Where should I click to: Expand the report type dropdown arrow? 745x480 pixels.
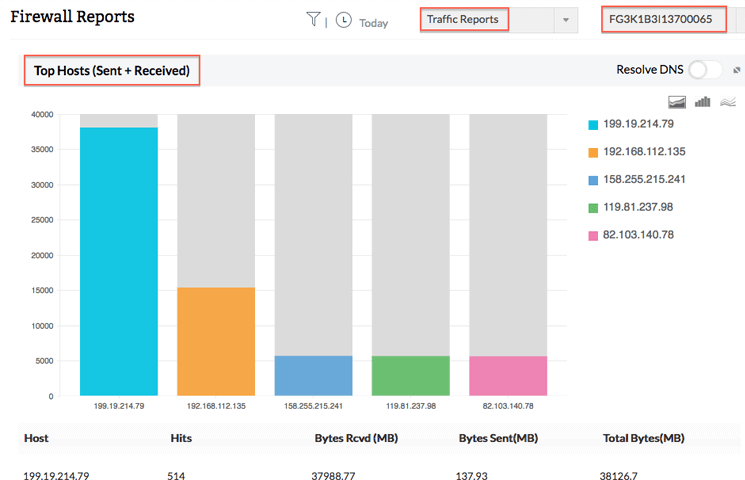tap(566, 20)
